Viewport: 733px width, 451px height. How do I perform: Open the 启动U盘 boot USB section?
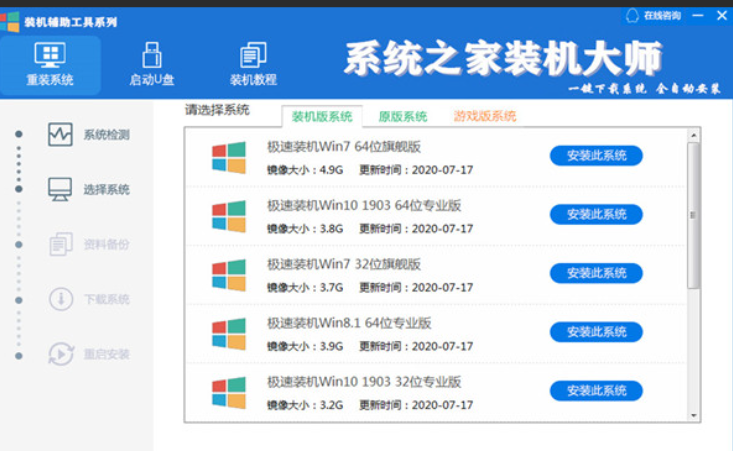pyautogui.click(x=151, y=65)
